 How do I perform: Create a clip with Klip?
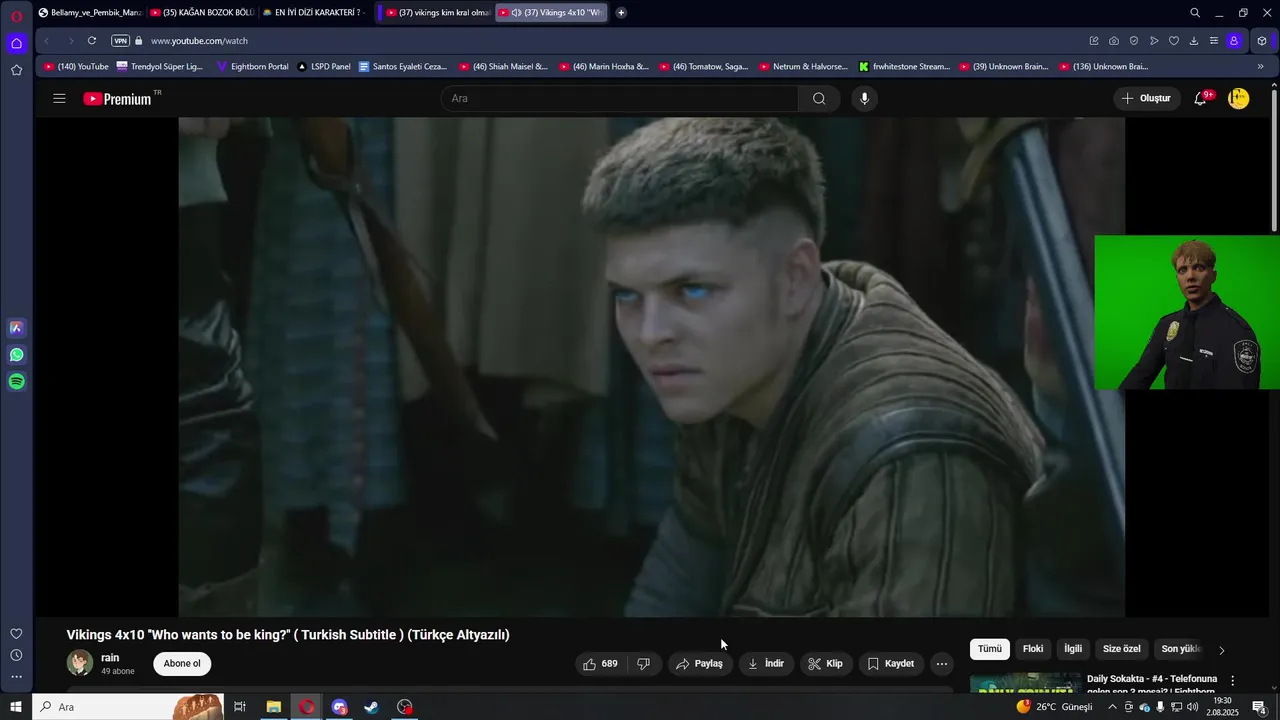click(826, 664)
